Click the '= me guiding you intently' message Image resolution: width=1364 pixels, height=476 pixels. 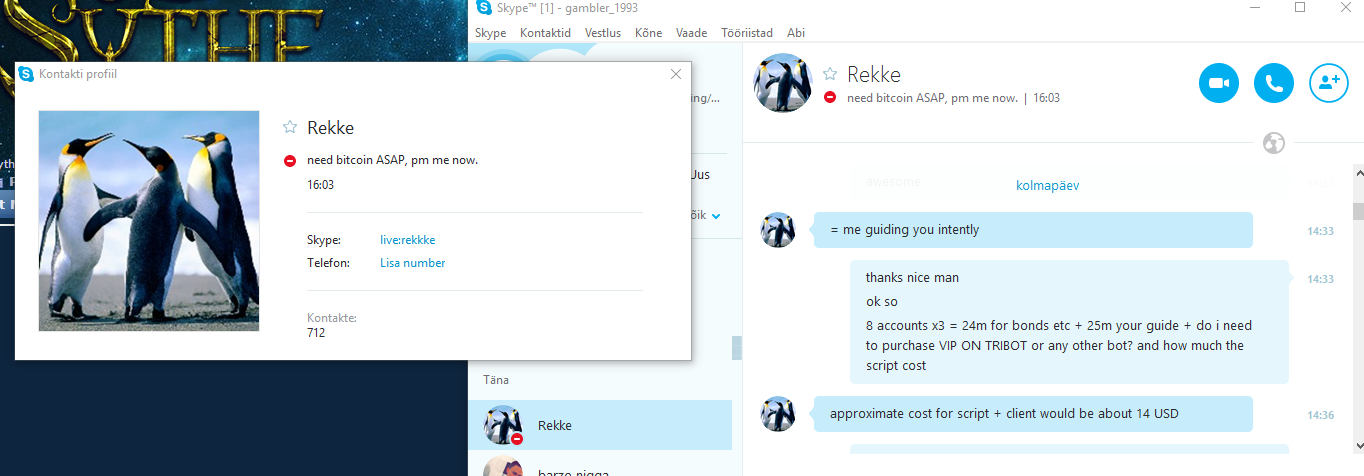click(x=1032, y=230)
